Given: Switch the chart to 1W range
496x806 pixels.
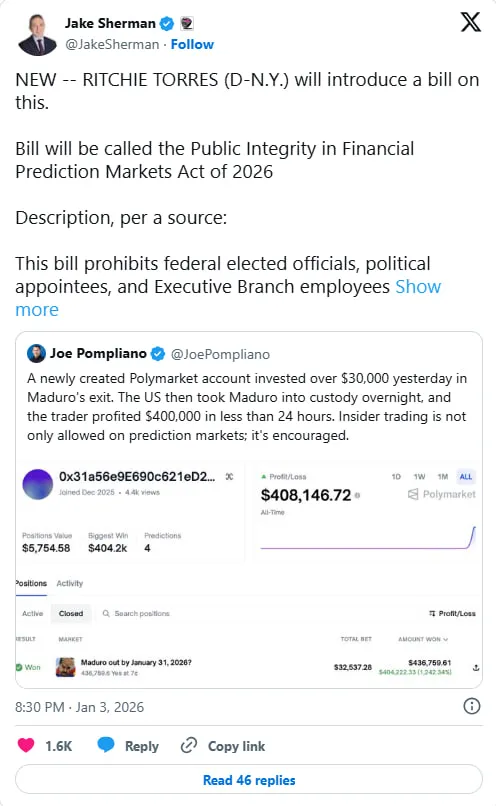Looking at the screenshot, I should (419, 477).
